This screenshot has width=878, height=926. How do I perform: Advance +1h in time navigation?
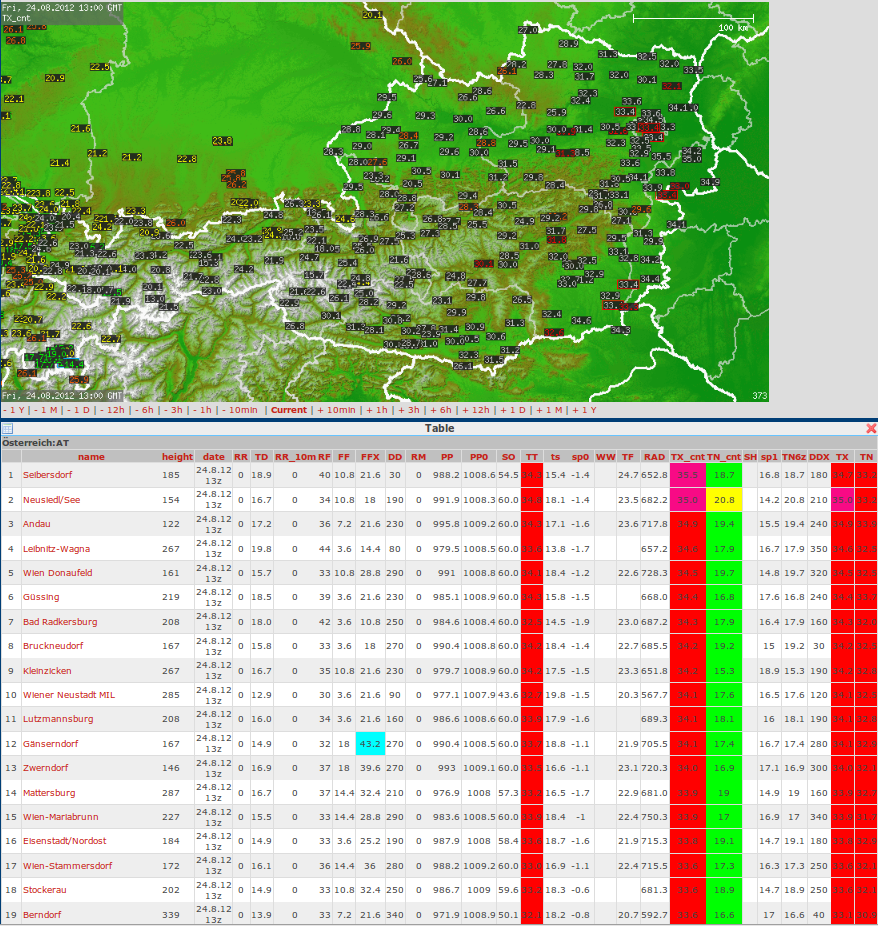point(377,410)
